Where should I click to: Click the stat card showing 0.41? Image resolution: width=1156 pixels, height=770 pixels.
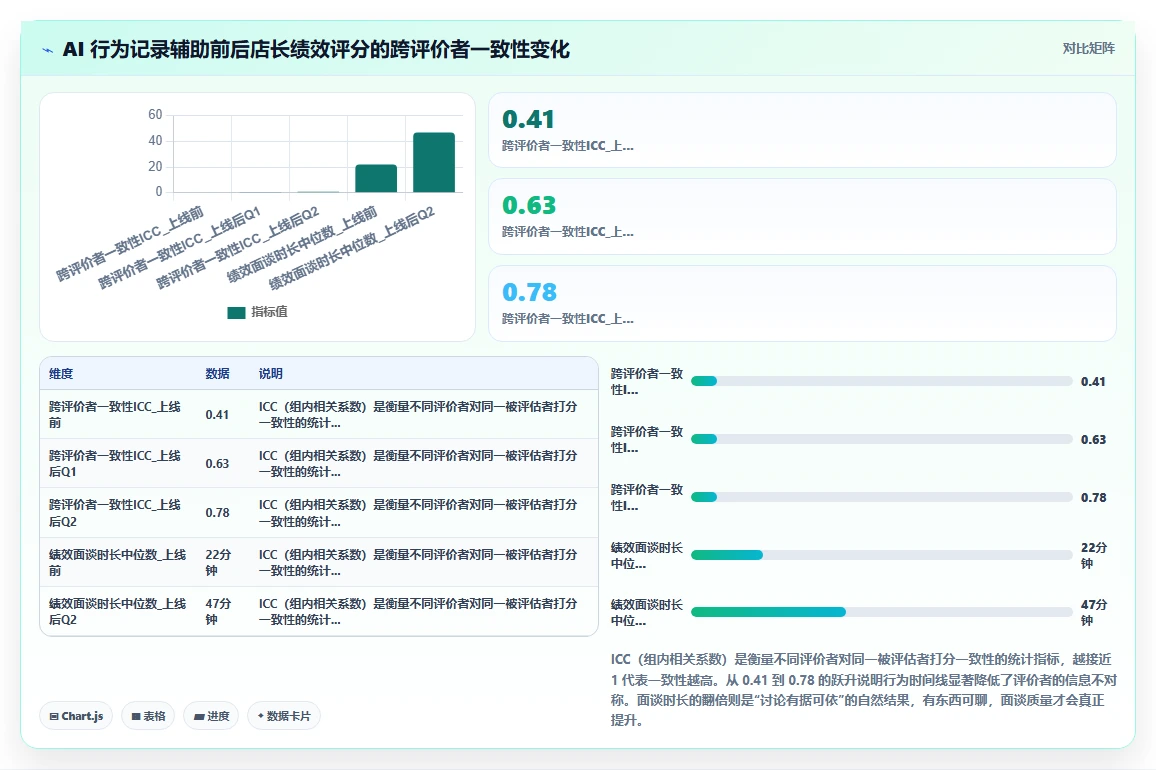click(802, 130)
